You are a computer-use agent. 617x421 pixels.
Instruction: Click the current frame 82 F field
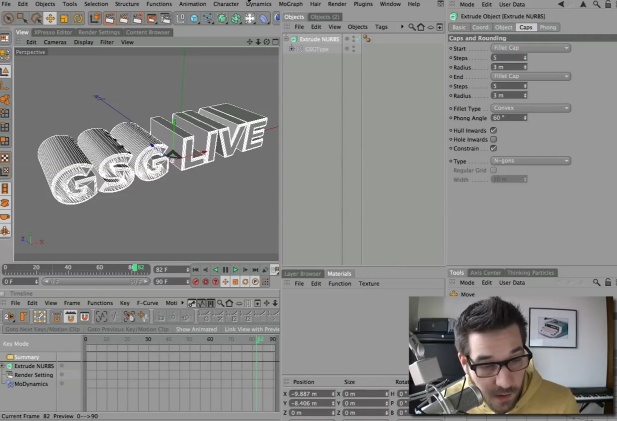172,270
